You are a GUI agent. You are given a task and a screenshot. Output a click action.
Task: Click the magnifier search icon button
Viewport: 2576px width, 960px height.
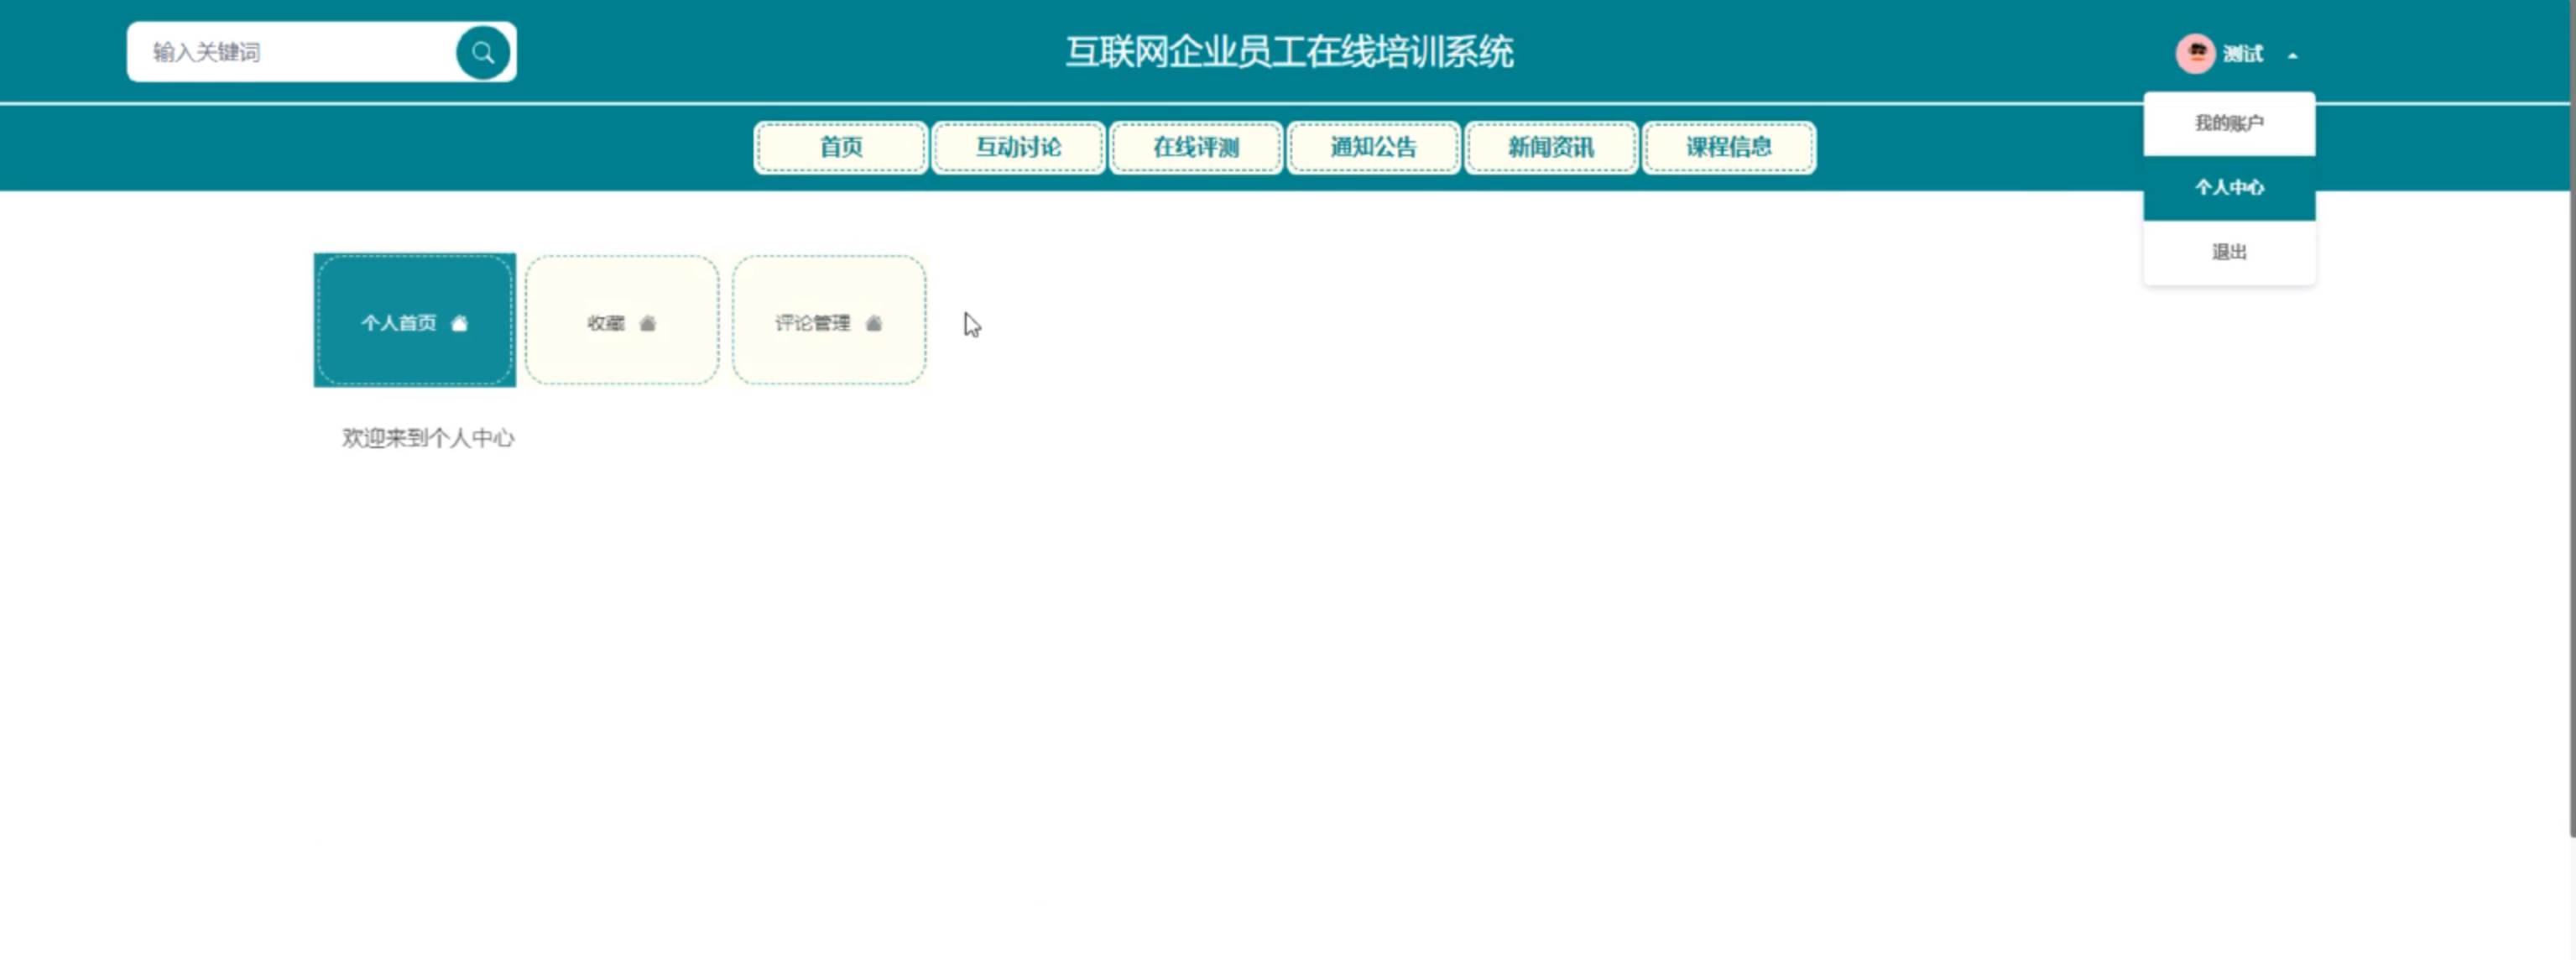[483, 53]
